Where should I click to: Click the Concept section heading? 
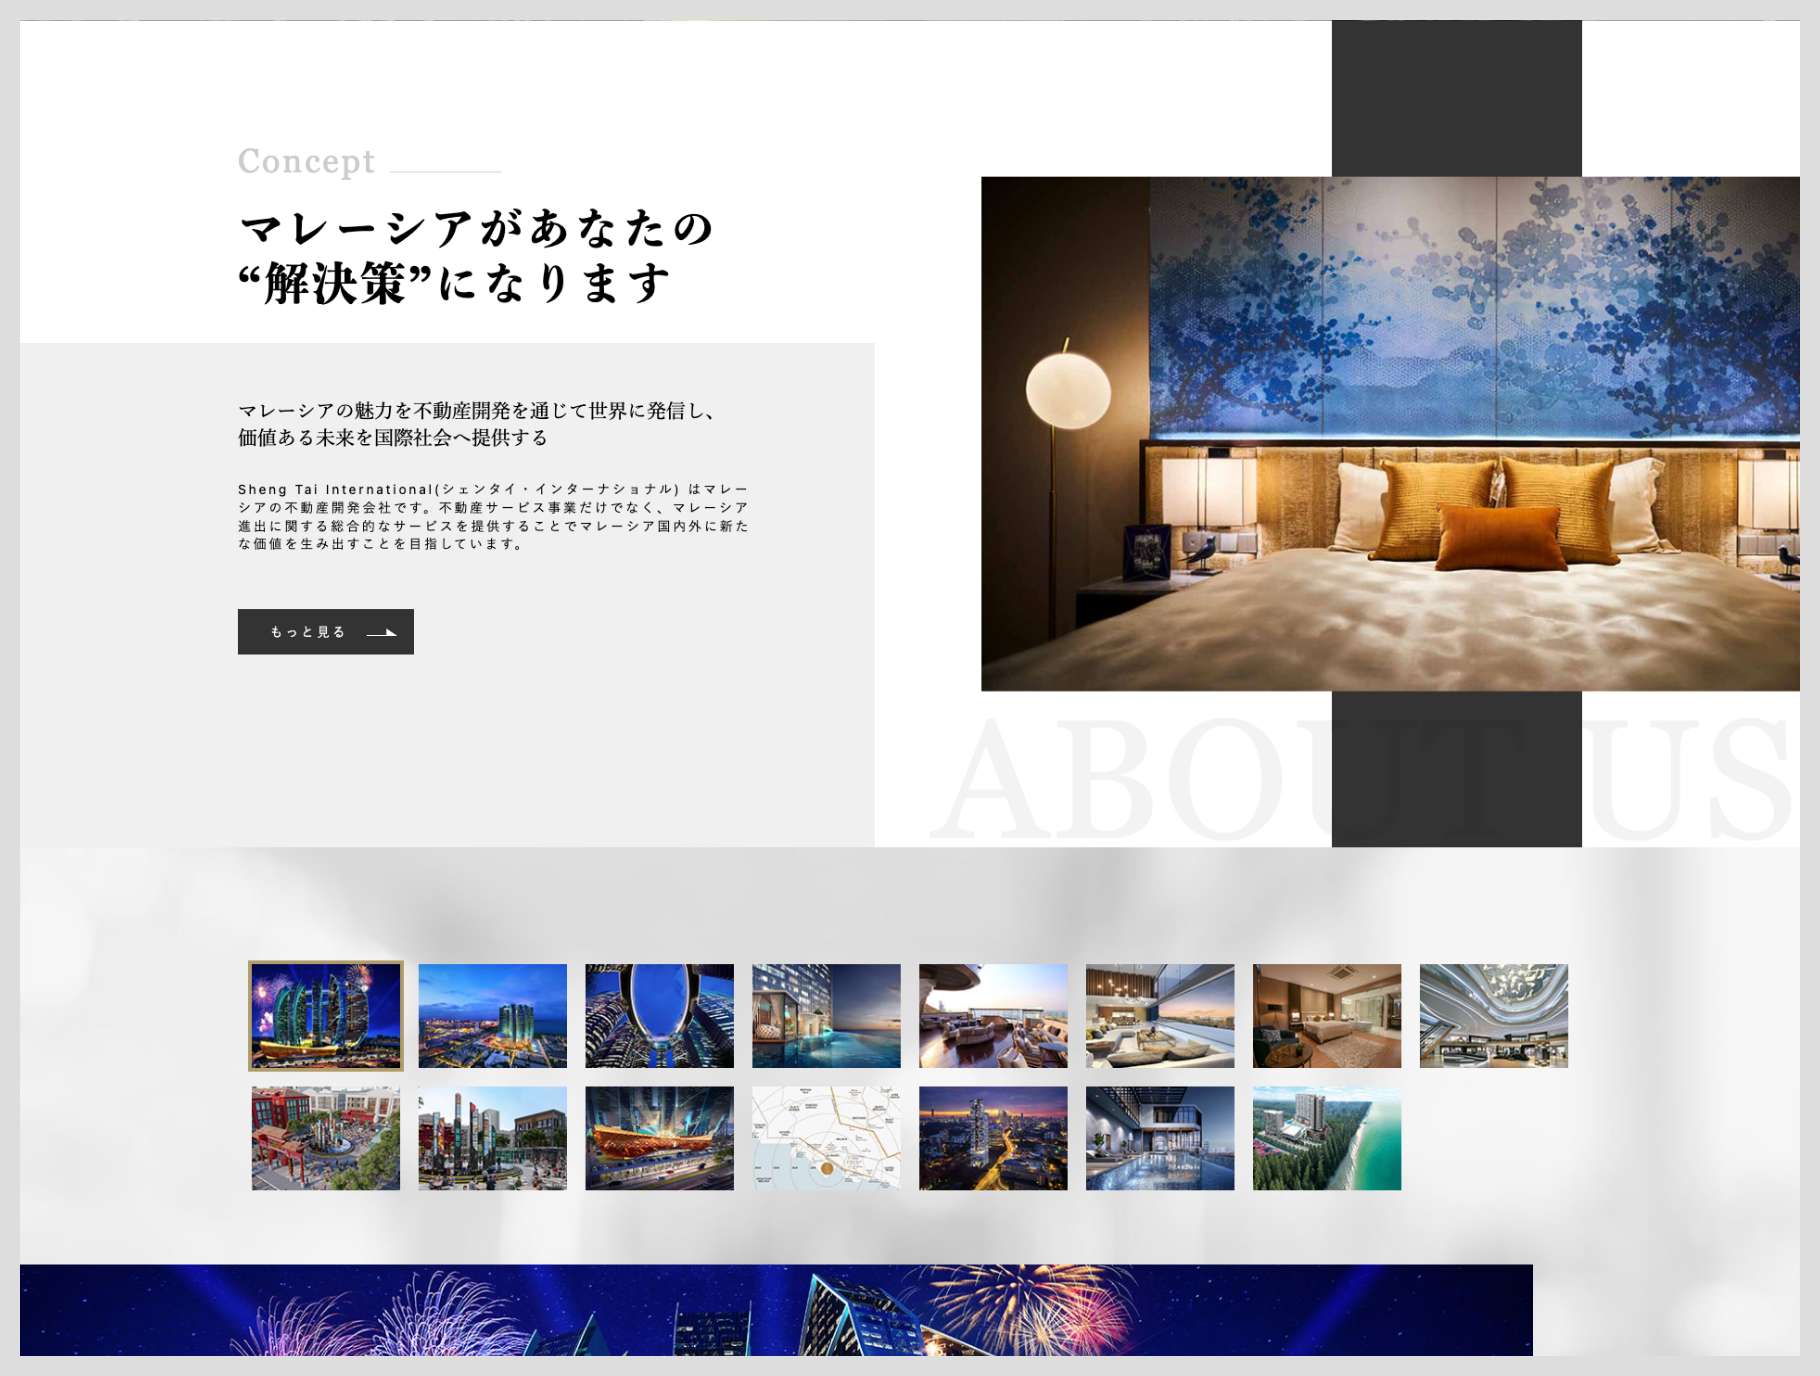point(306,161)
